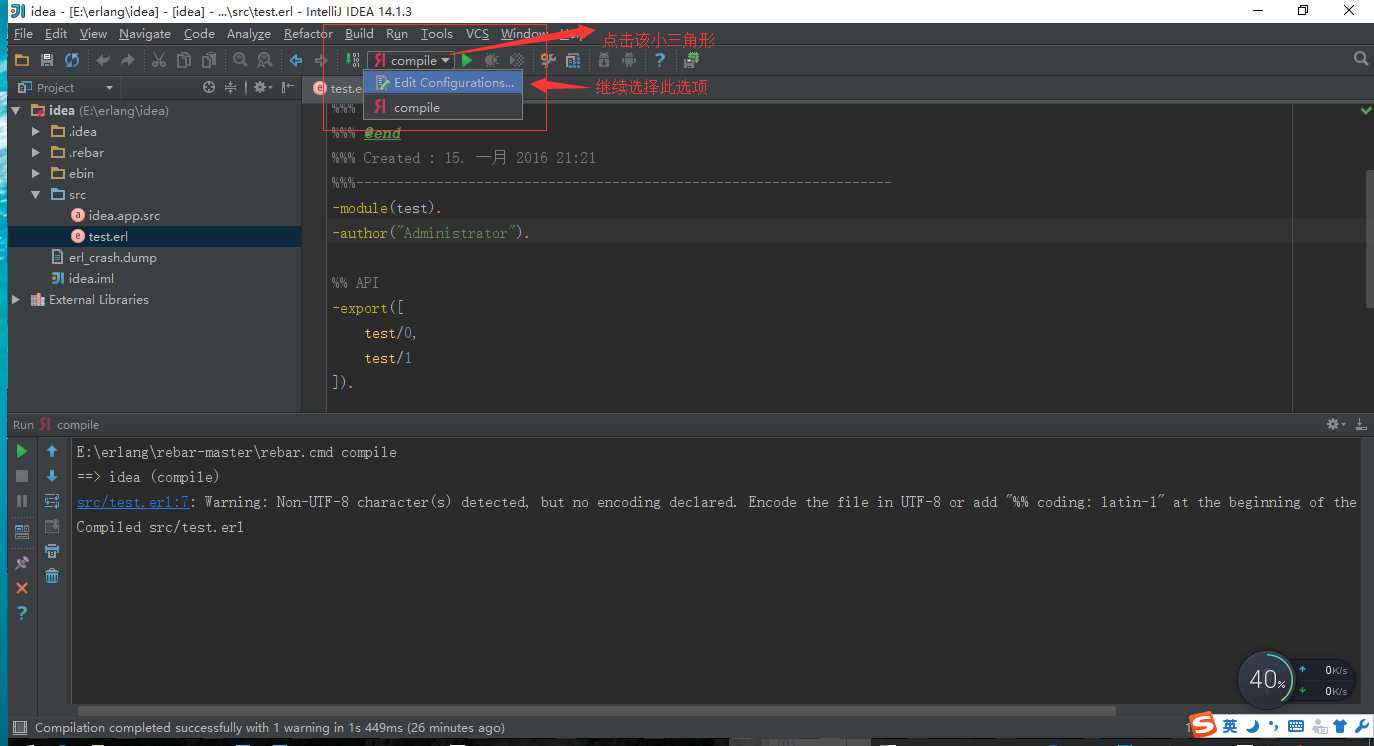Open the Run panel gear settings dropdown
This screenshot has height=746, width=1374.
pos(1336,424)
